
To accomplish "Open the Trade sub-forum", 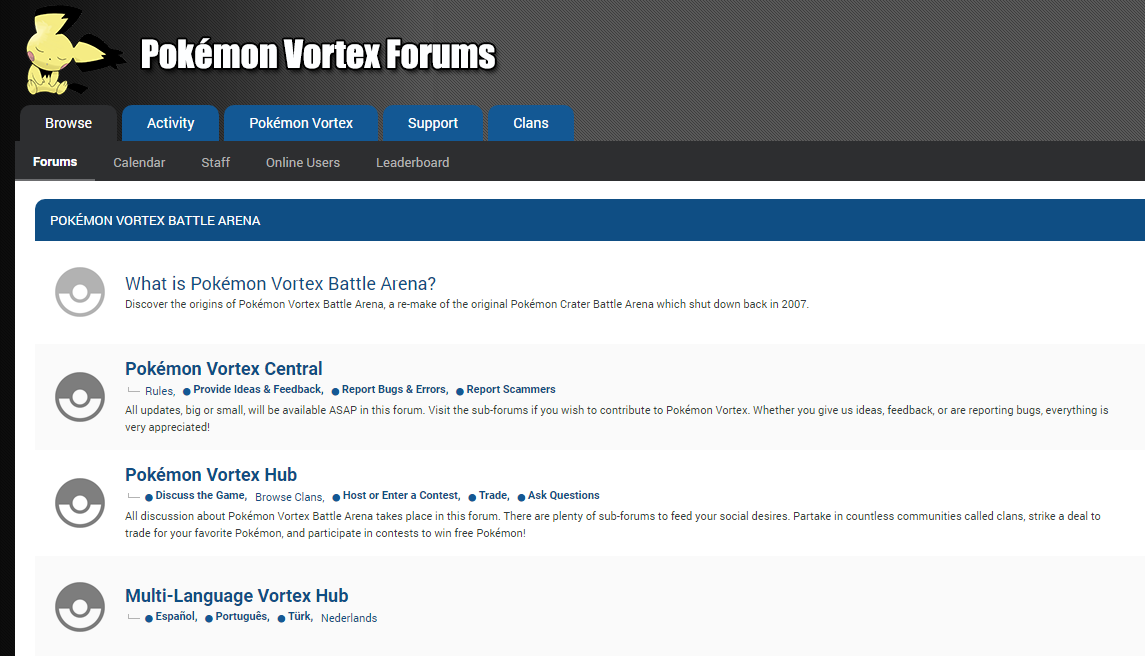I will coord(494,495).
